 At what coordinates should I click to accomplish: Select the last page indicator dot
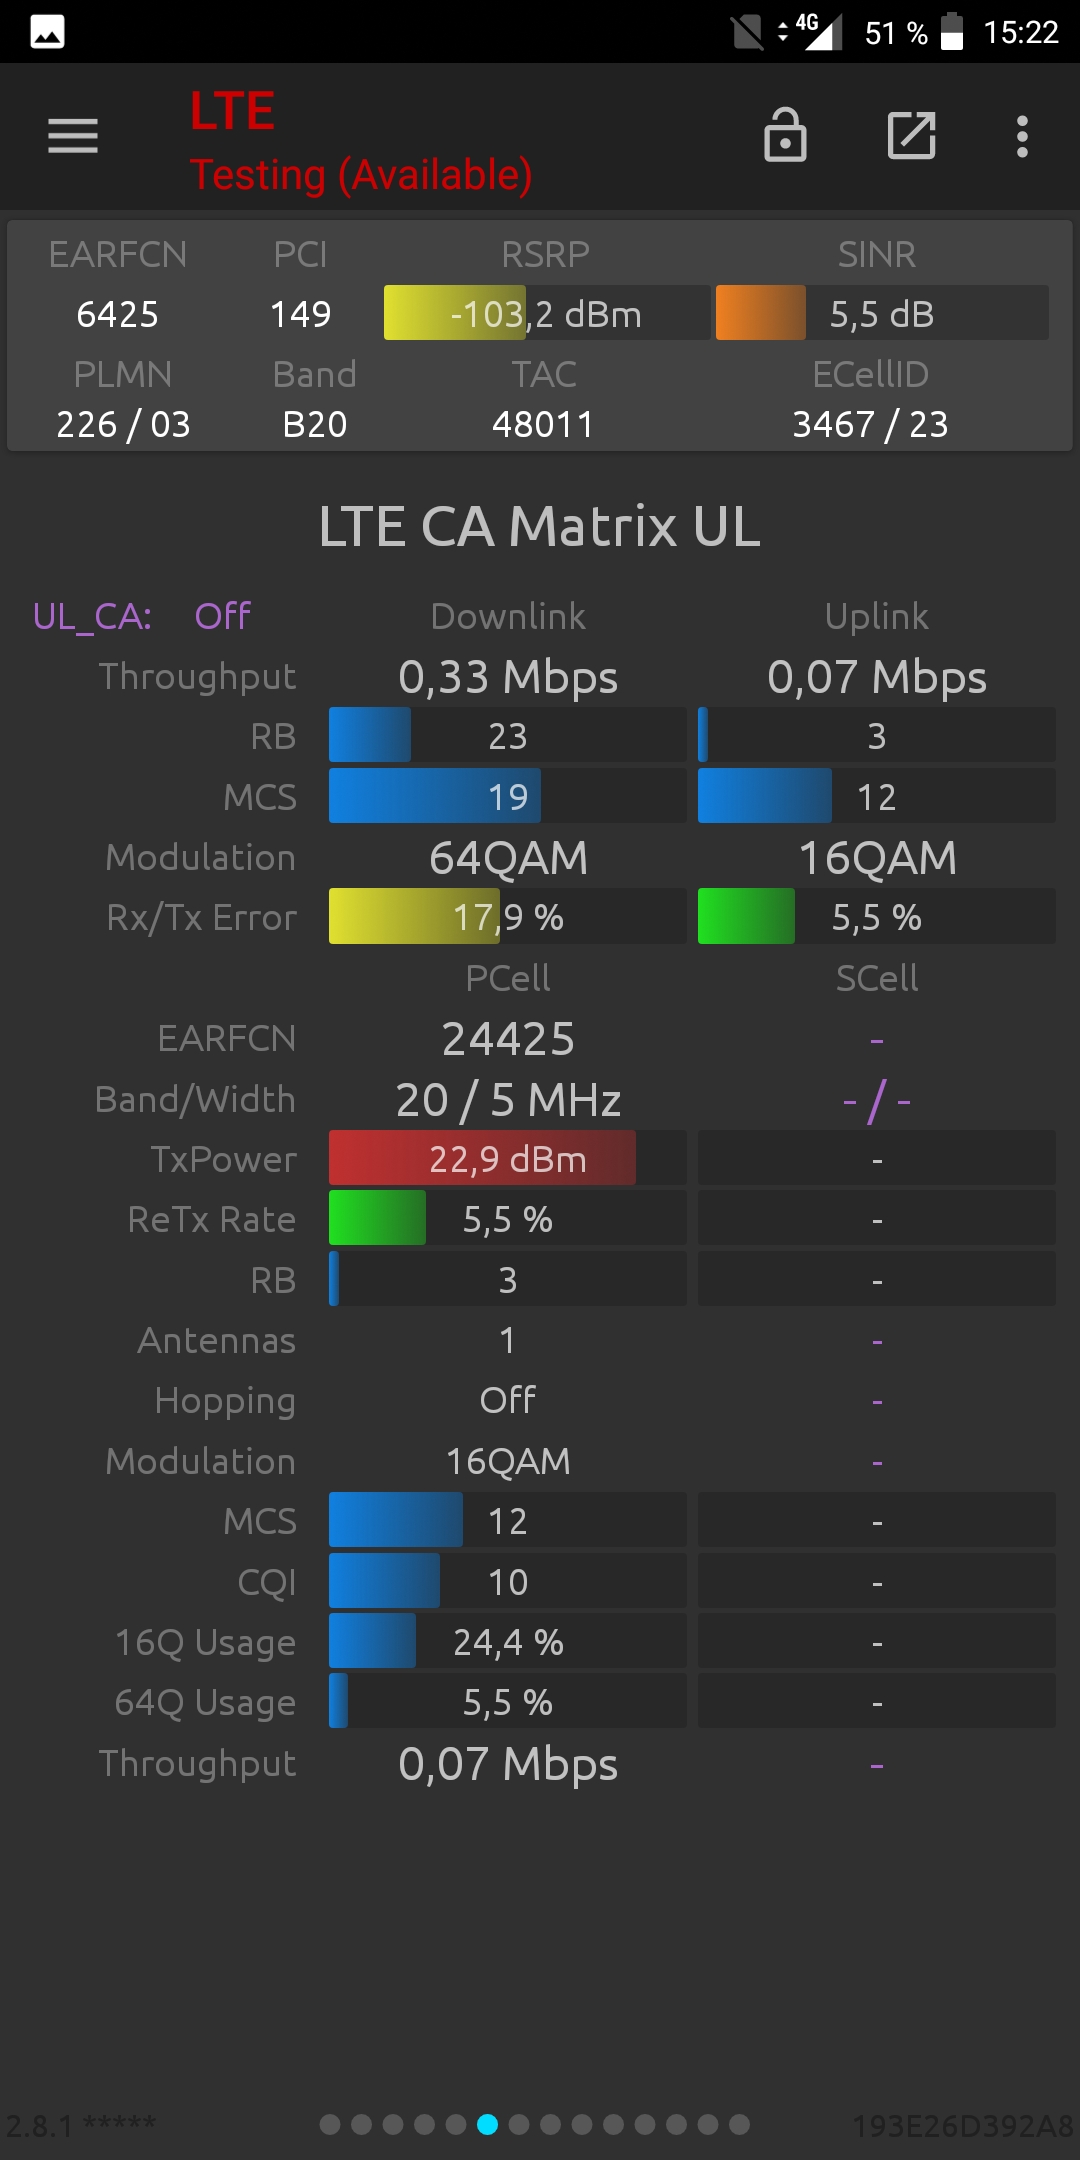coord(739,2124)
